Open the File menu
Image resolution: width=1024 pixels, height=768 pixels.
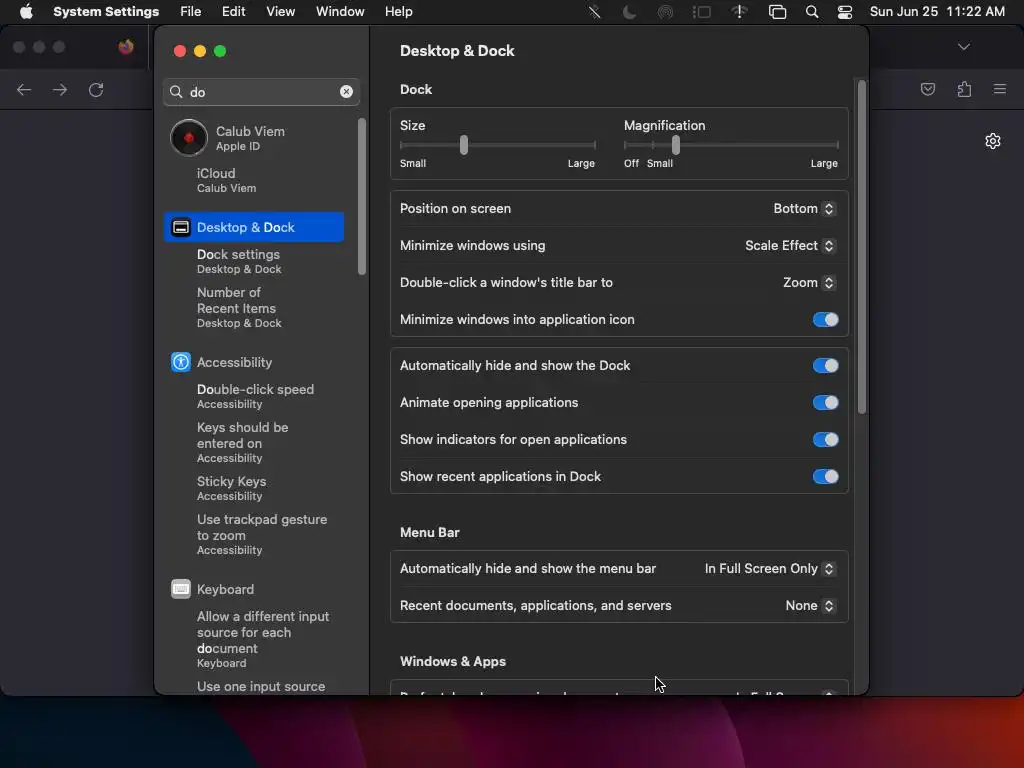191,12
